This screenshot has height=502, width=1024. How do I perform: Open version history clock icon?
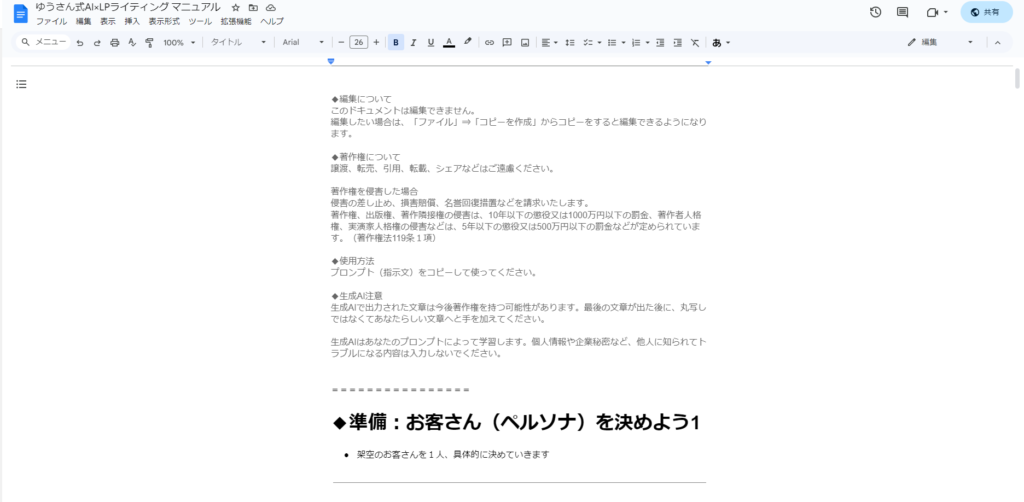coord(875,12)
